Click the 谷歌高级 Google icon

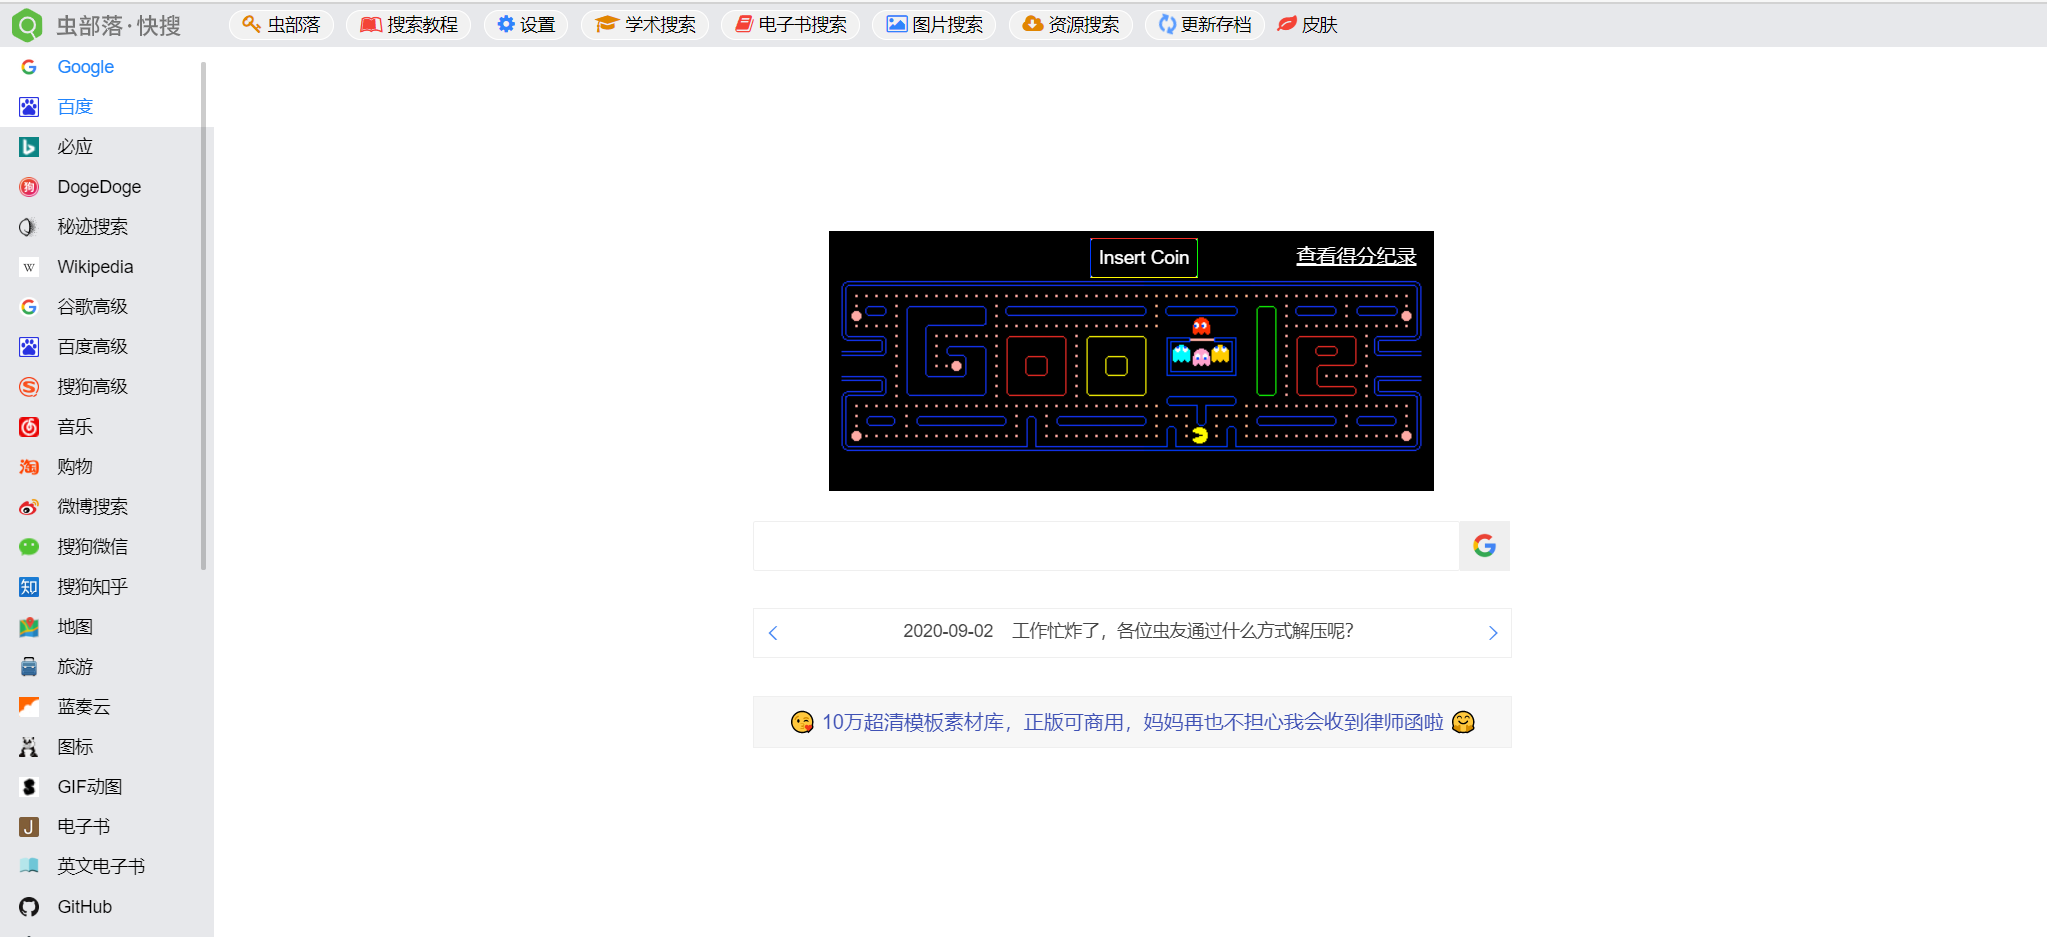(29, 307)
